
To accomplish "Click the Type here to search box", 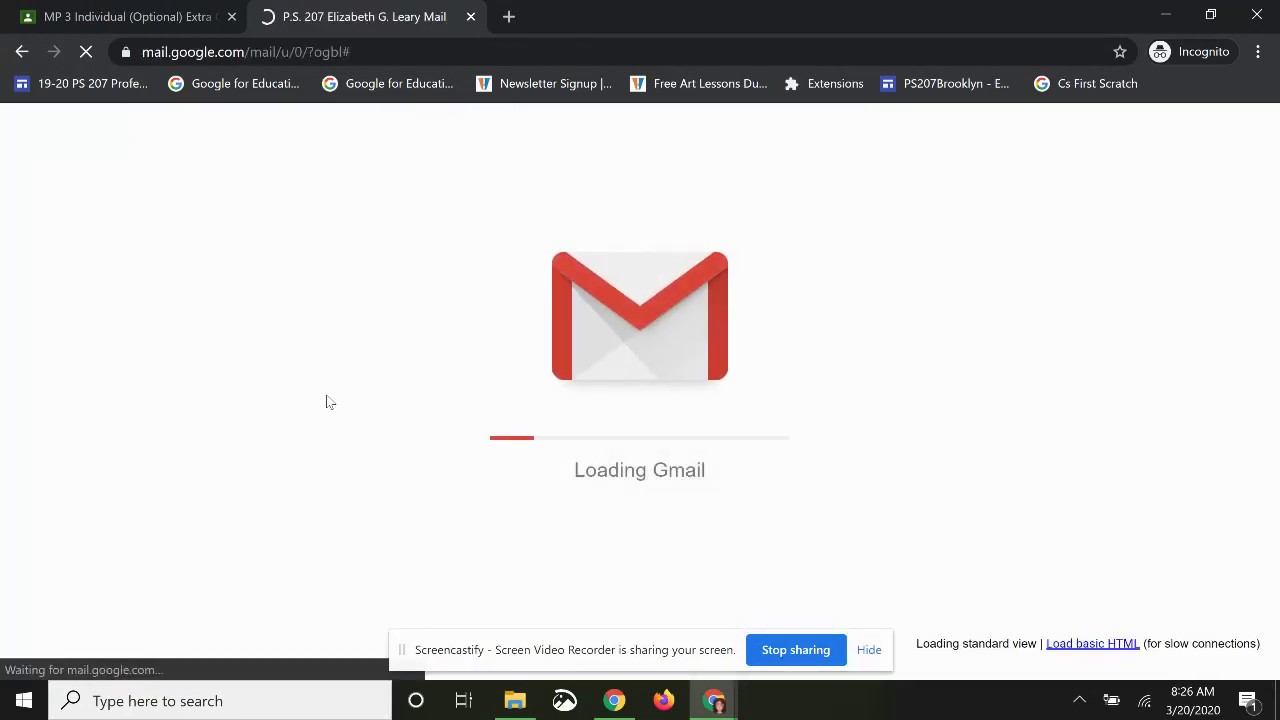I will coord(220,701).
